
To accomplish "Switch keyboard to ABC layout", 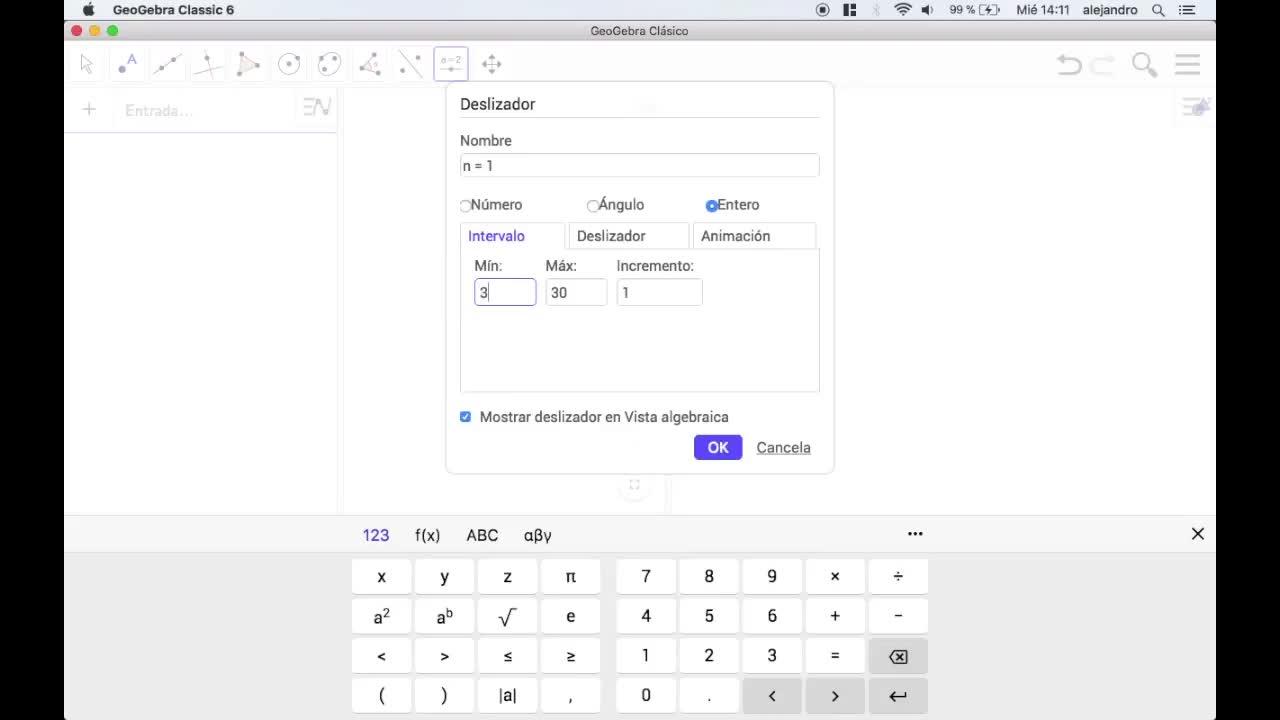I will pyautogui.click(x=482, y=535).
